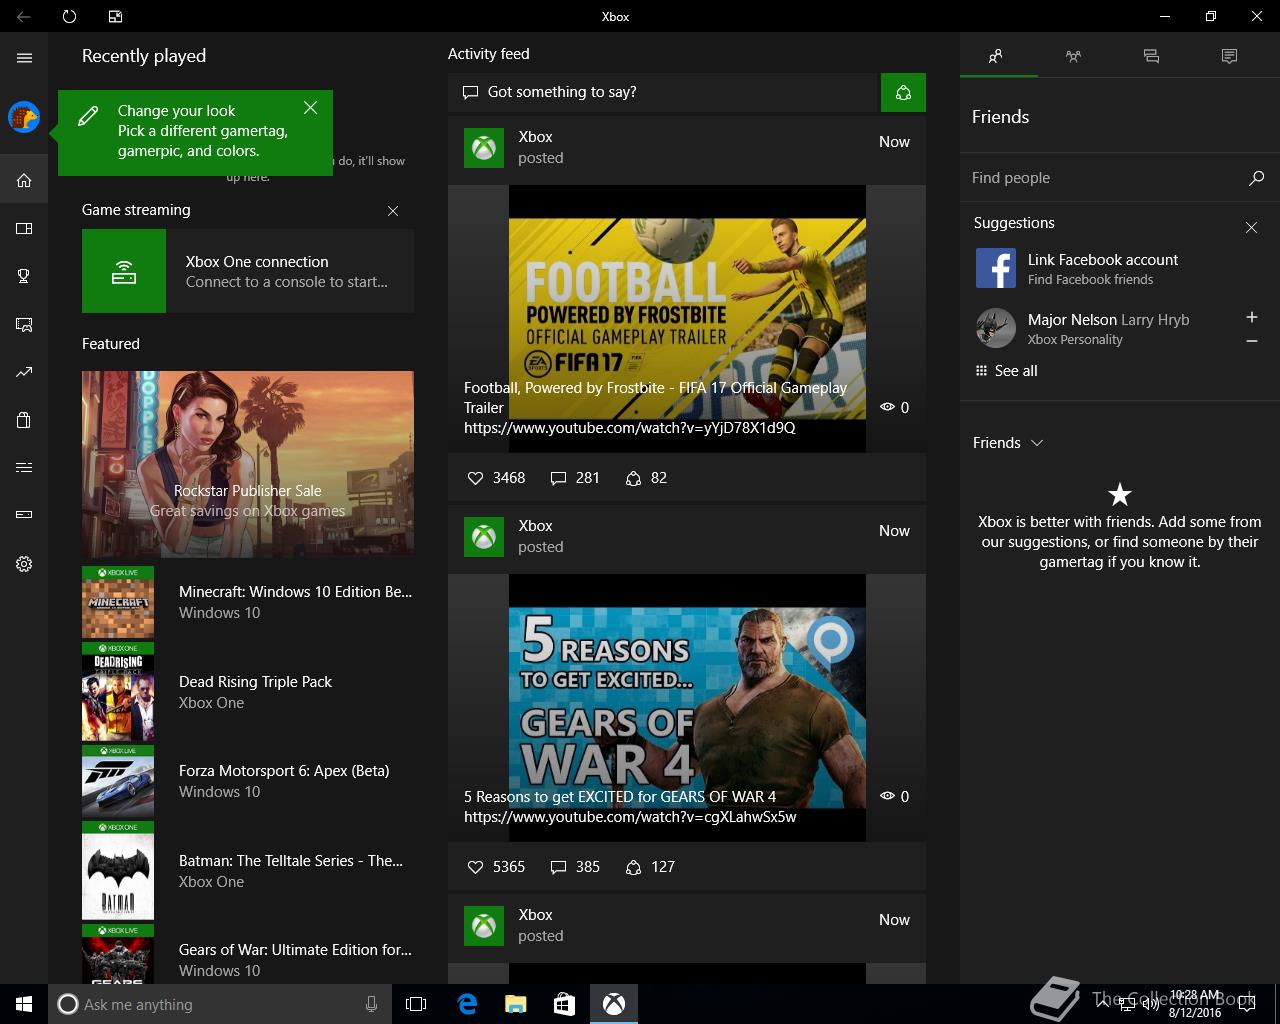Open Gears of War 4 YouTube link
1280x1024 pixels.
click(x=630, y=817)
